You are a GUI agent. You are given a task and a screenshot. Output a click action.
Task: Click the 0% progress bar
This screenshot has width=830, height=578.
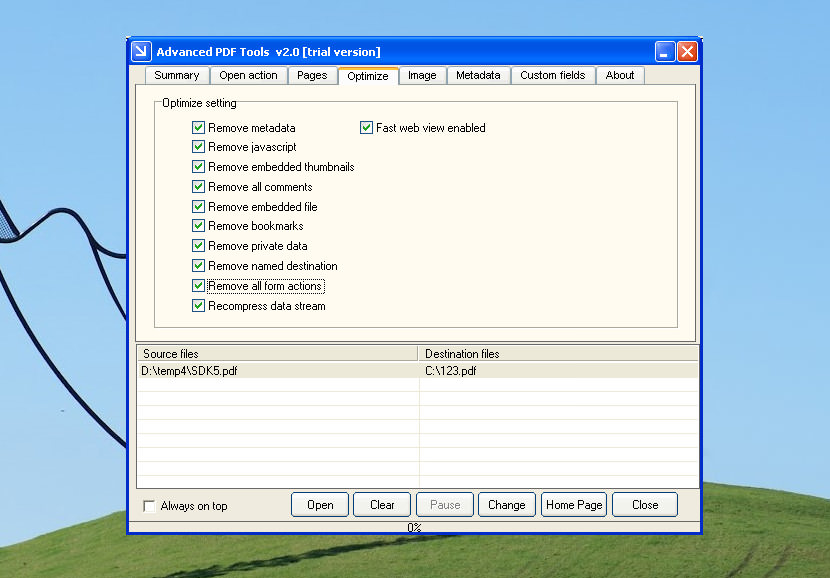[414, 527]
